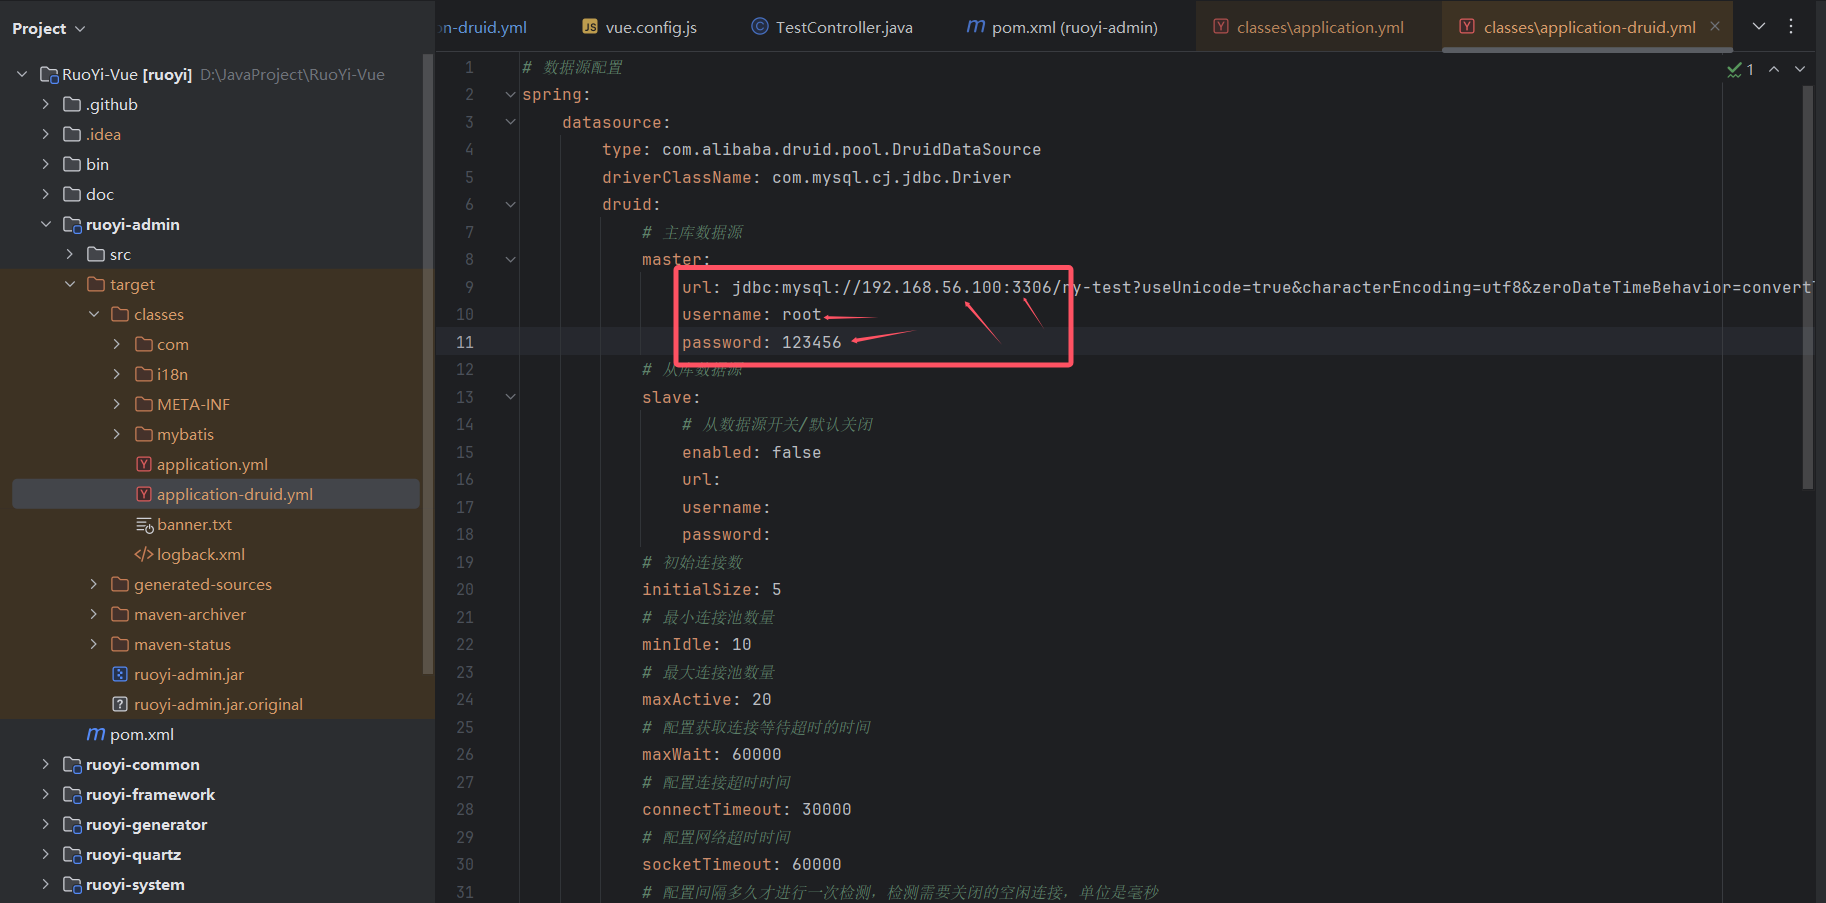Click the inspection checkmark problems indicator
Viewport: 1826px width, 903px height.
pos(1740,70)
